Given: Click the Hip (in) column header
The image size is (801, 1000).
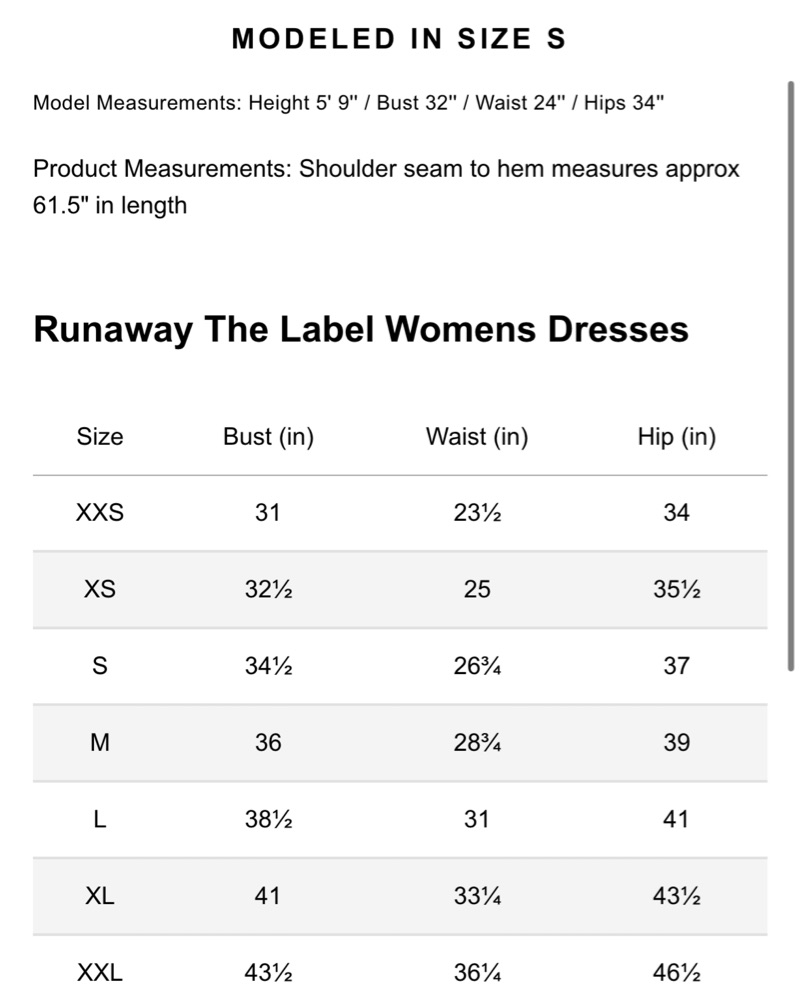Looking at the screenshot, I should (677, 437).
